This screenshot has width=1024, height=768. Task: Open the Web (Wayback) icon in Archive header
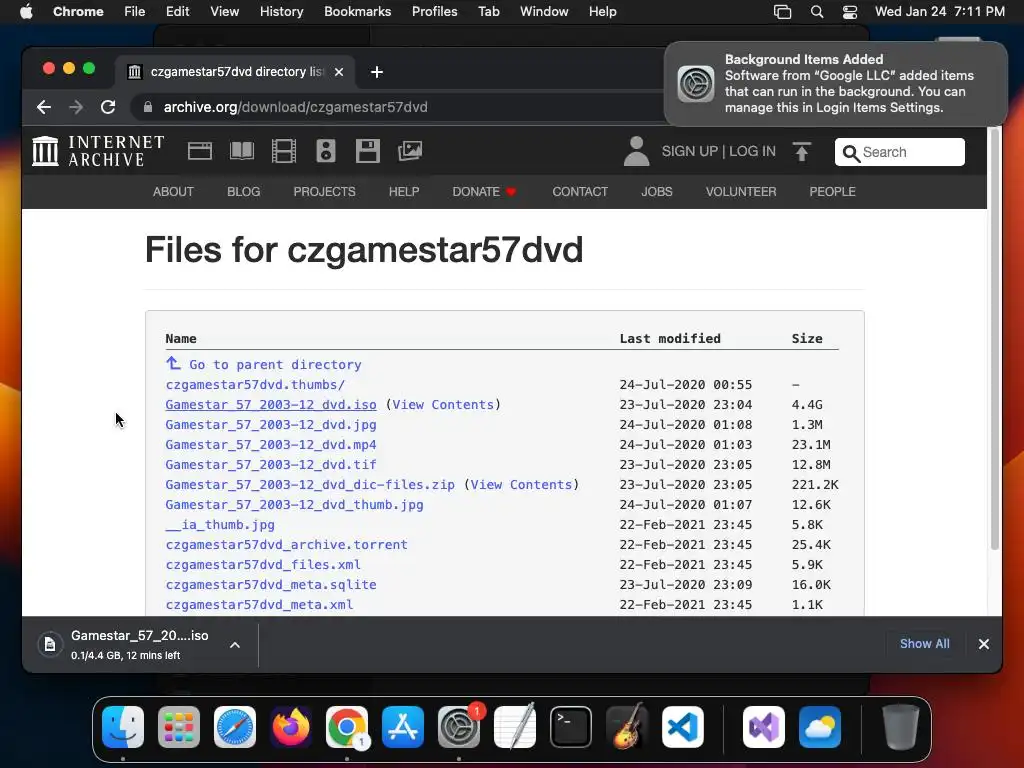pos(200,151)
